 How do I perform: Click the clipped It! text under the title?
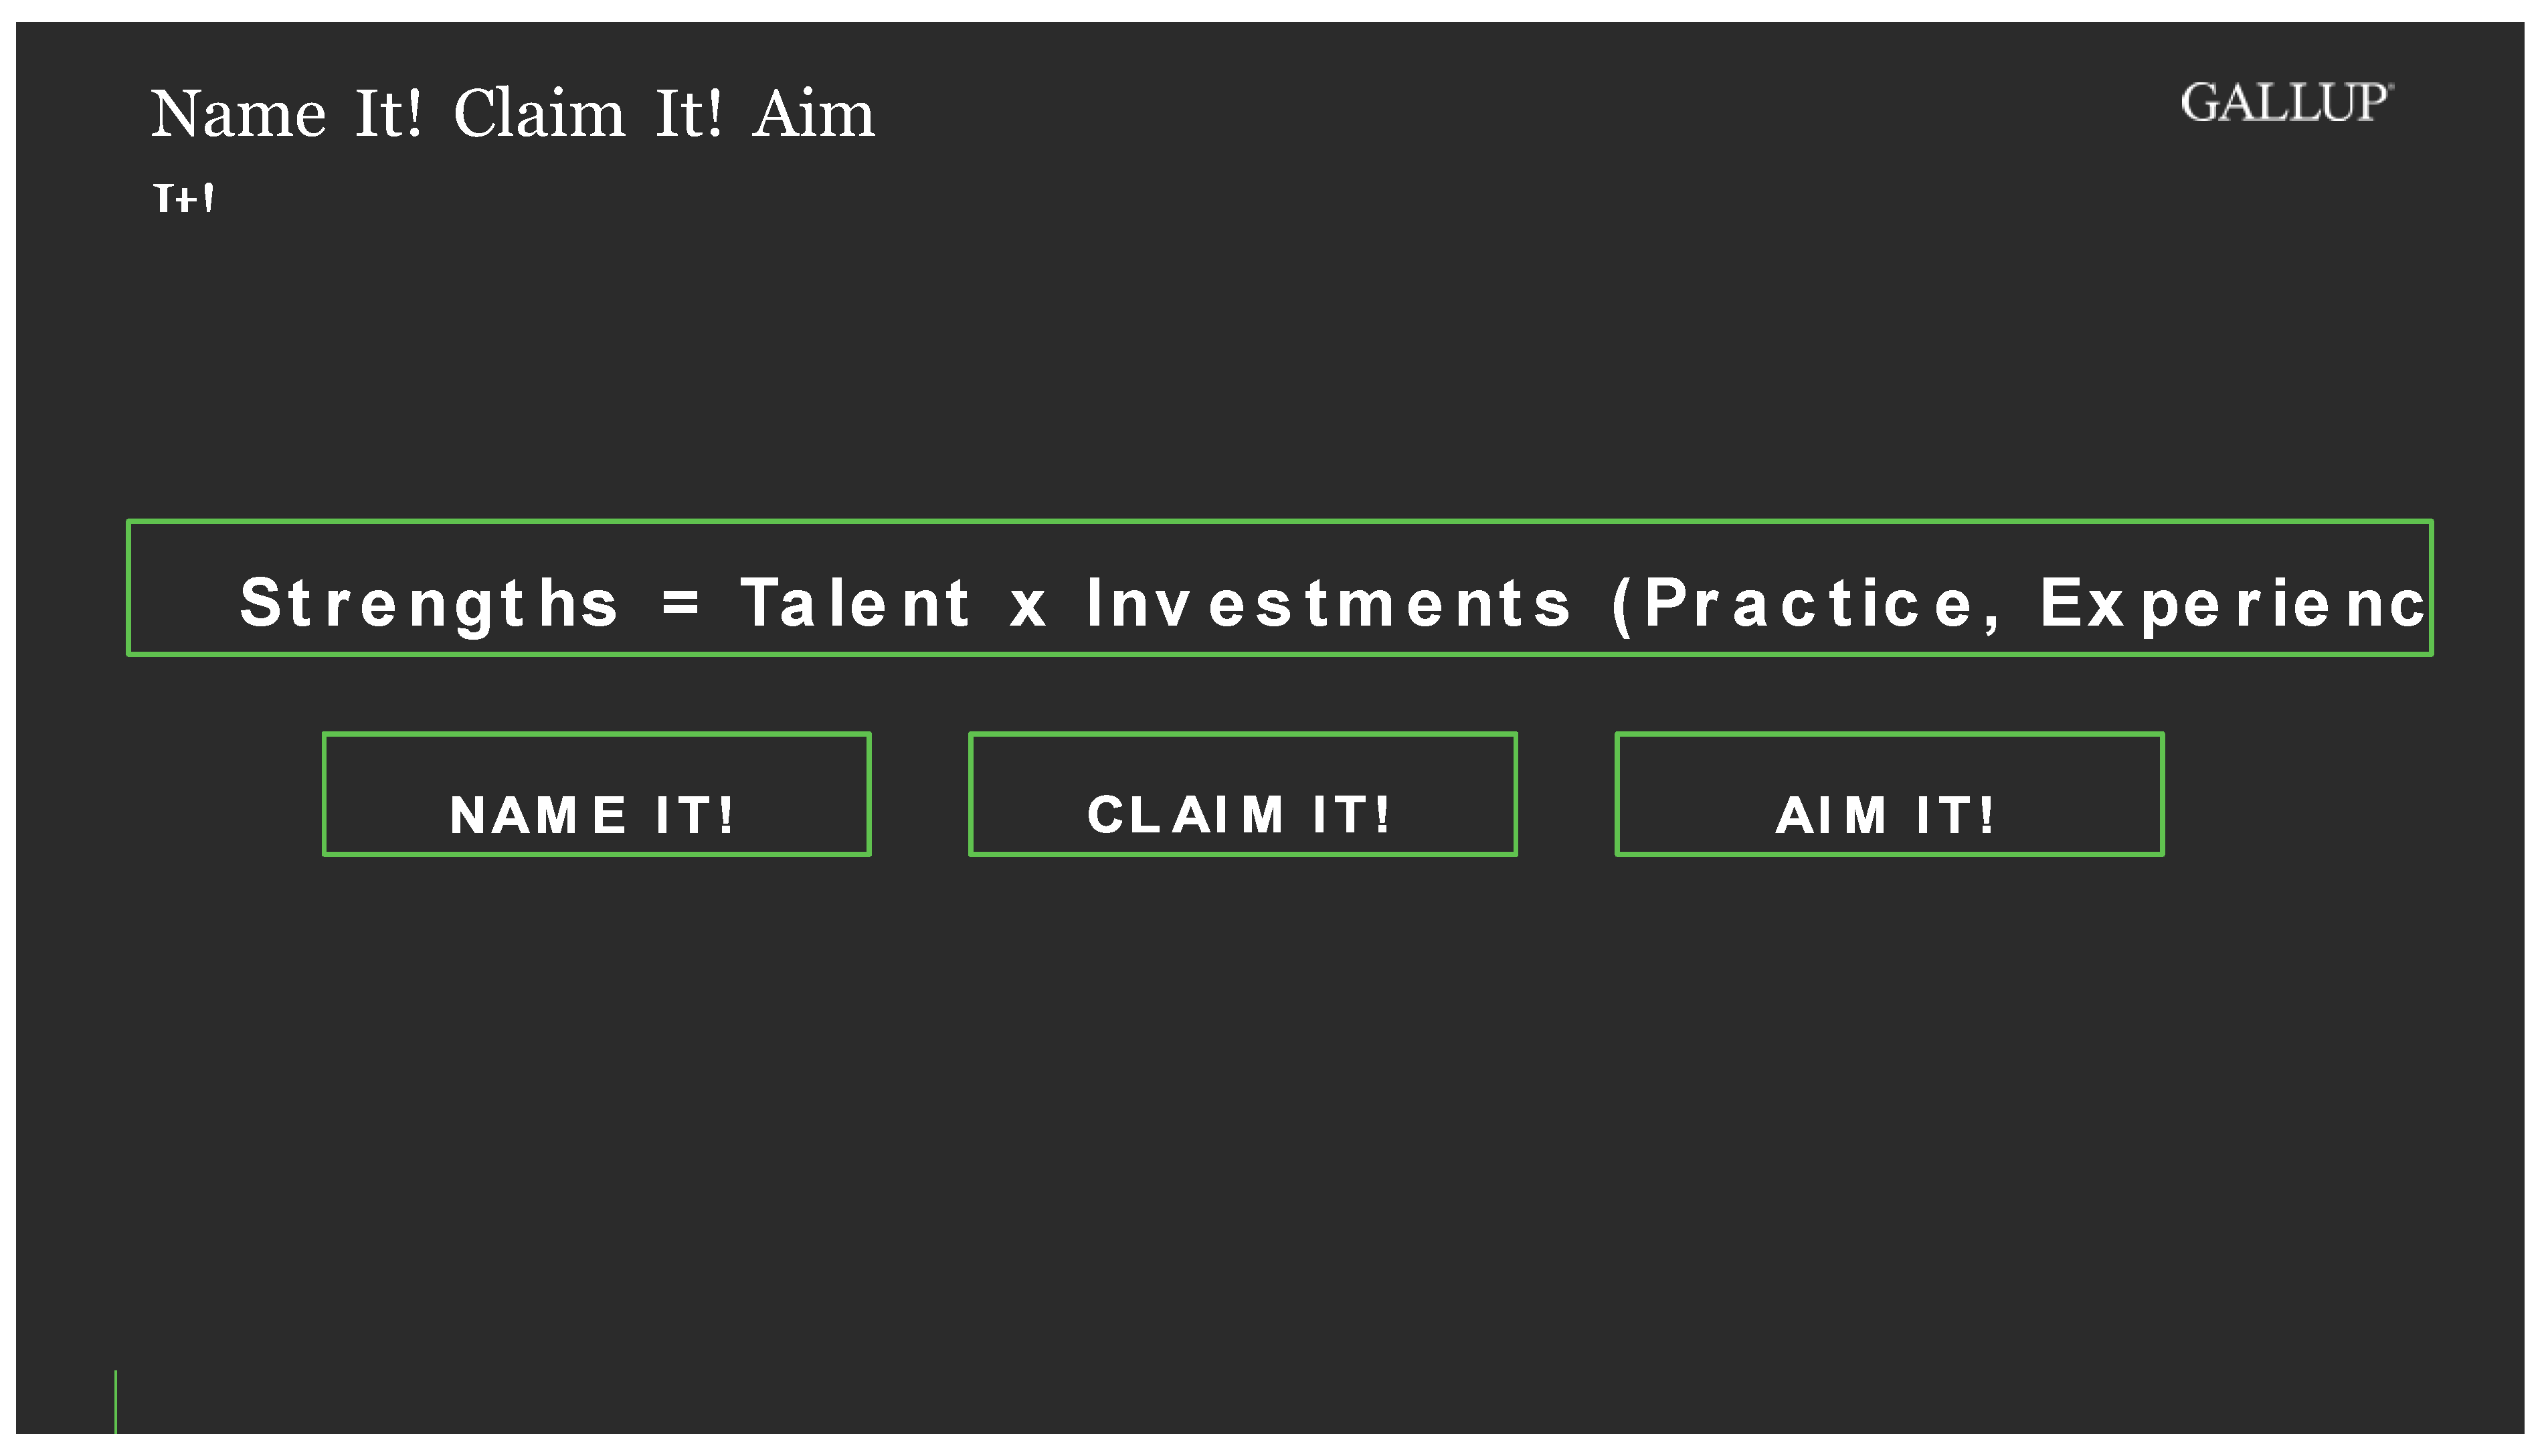coord(183,198)
